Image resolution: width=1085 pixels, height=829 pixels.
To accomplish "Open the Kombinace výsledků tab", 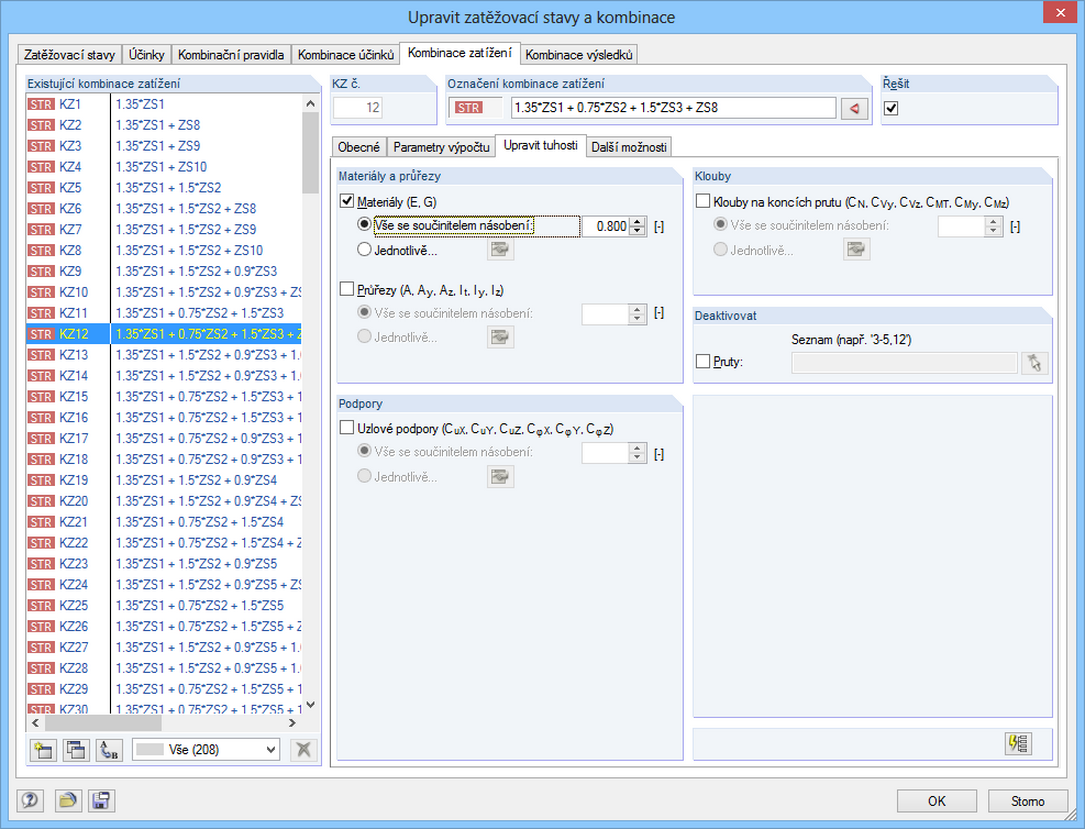I will (x=579, y=55).
